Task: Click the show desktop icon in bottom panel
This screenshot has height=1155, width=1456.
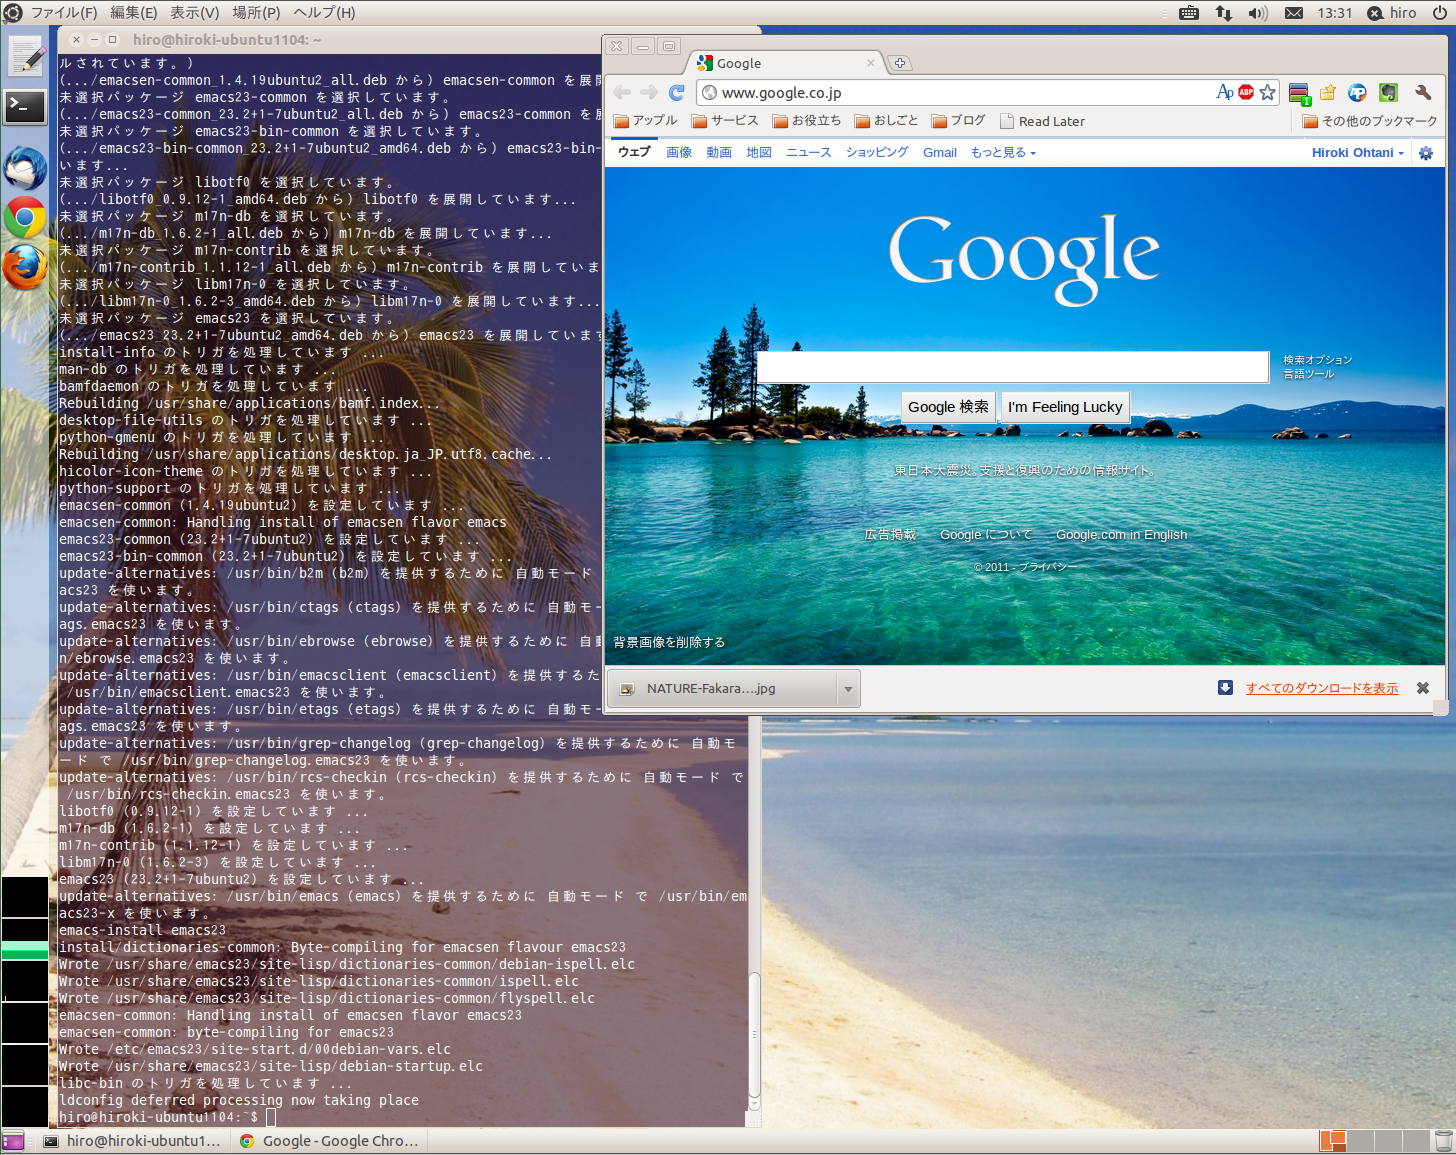Action: 13,1141
